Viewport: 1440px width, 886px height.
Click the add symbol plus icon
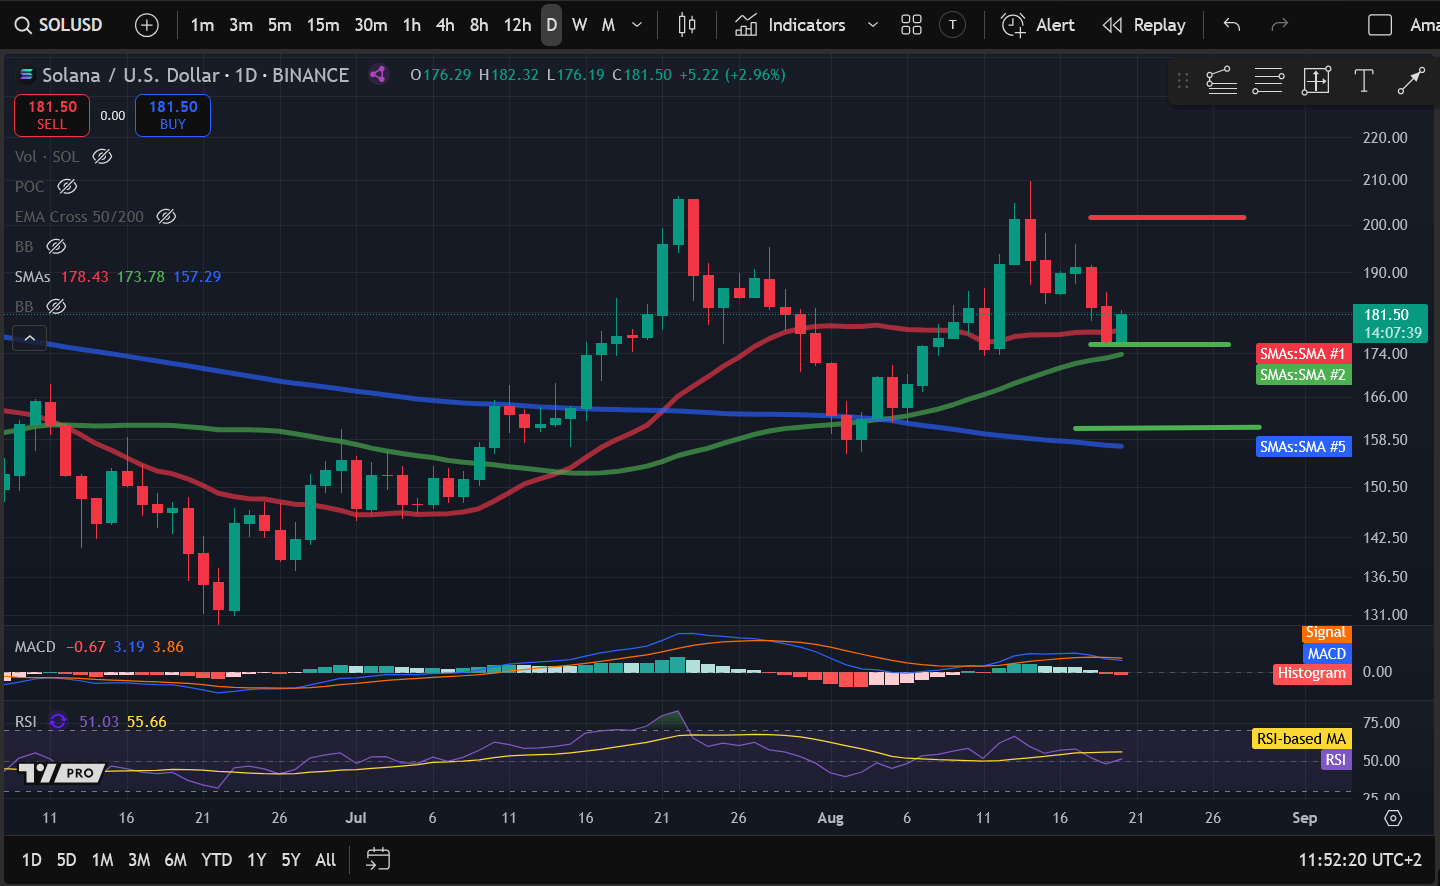(147, 25)
